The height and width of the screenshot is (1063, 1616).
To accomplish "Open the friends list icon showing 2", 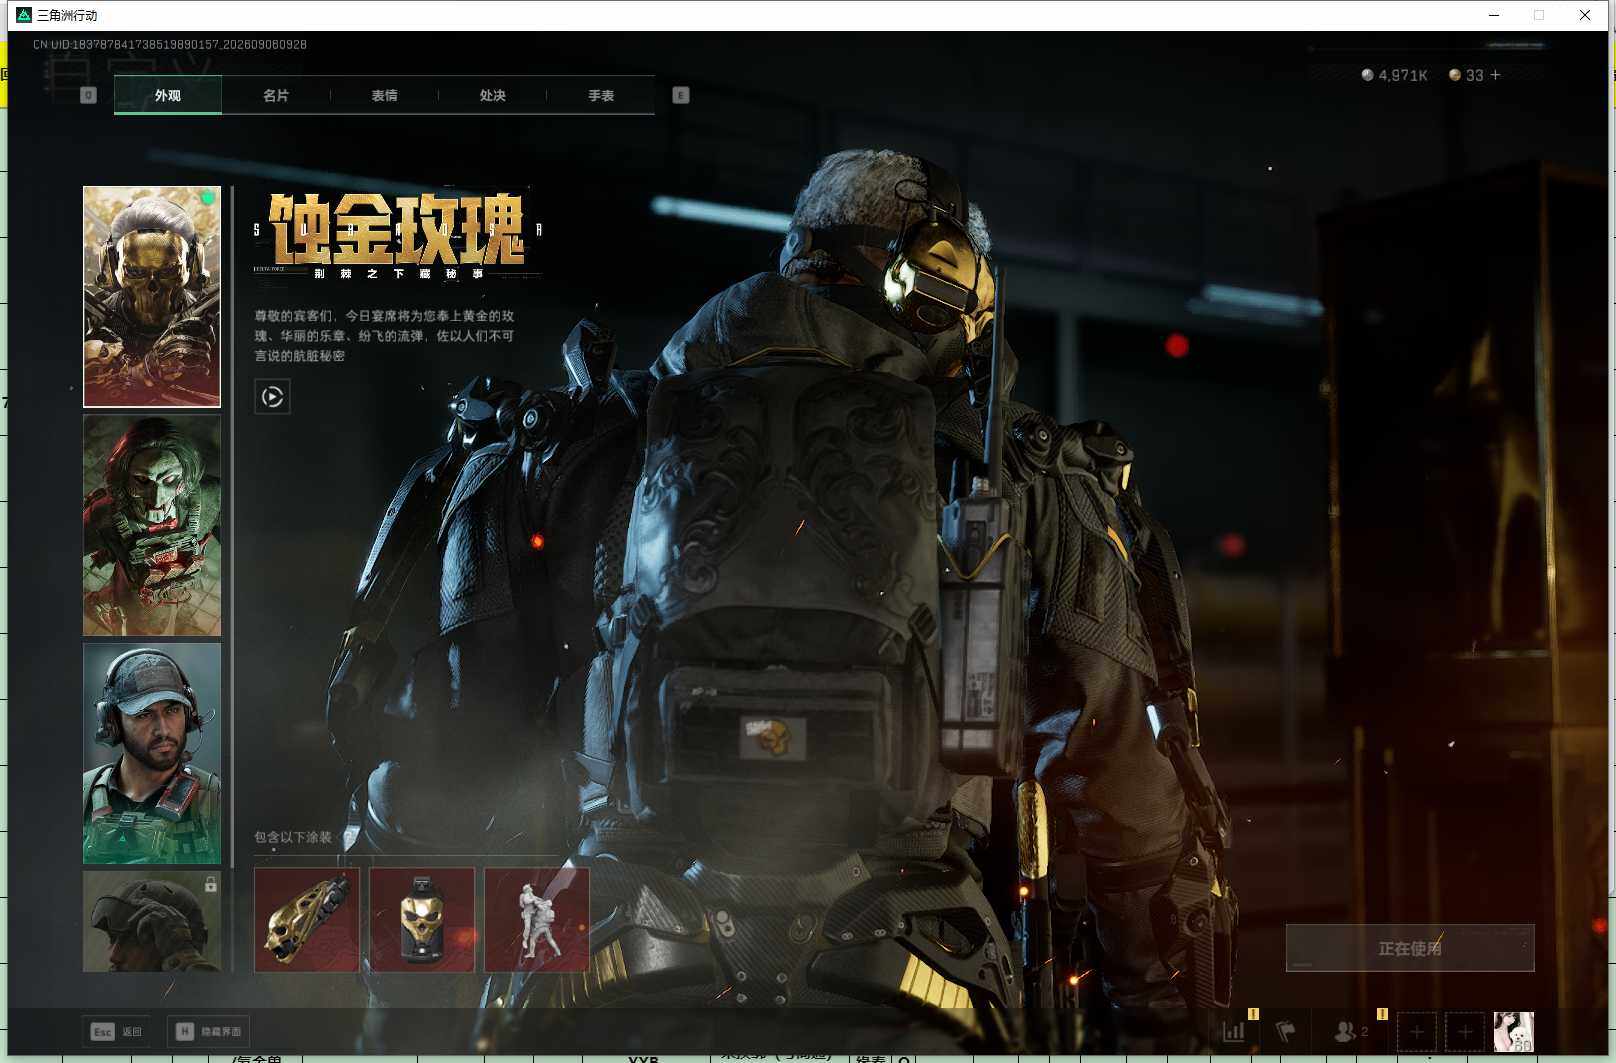I will 1351,1031.
